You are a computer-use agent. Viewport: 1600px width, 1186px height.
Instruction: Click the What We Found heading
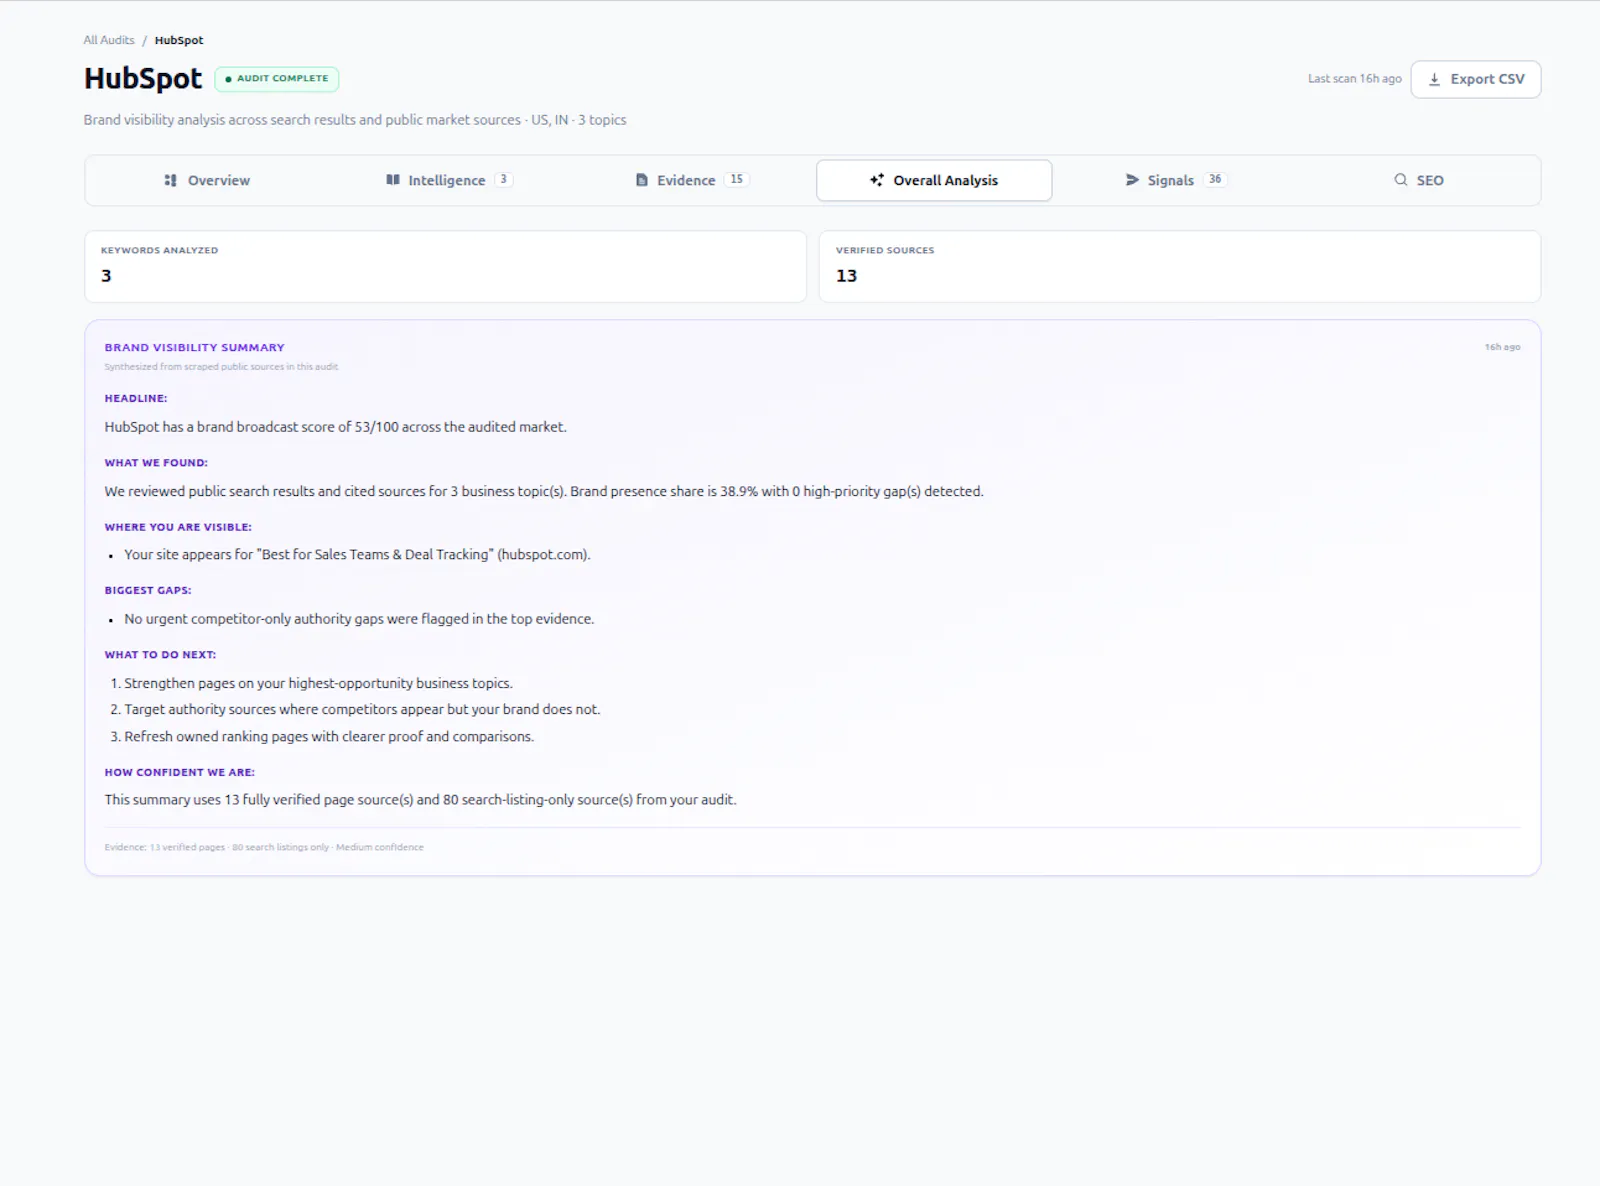(x=156, y=463)
